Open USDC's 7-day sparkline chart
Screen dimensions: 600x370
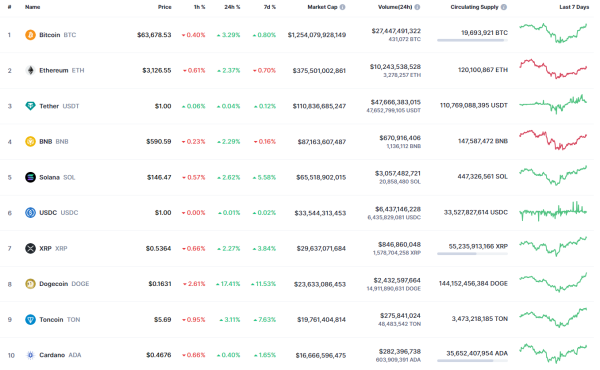click(x=553, y=211)
